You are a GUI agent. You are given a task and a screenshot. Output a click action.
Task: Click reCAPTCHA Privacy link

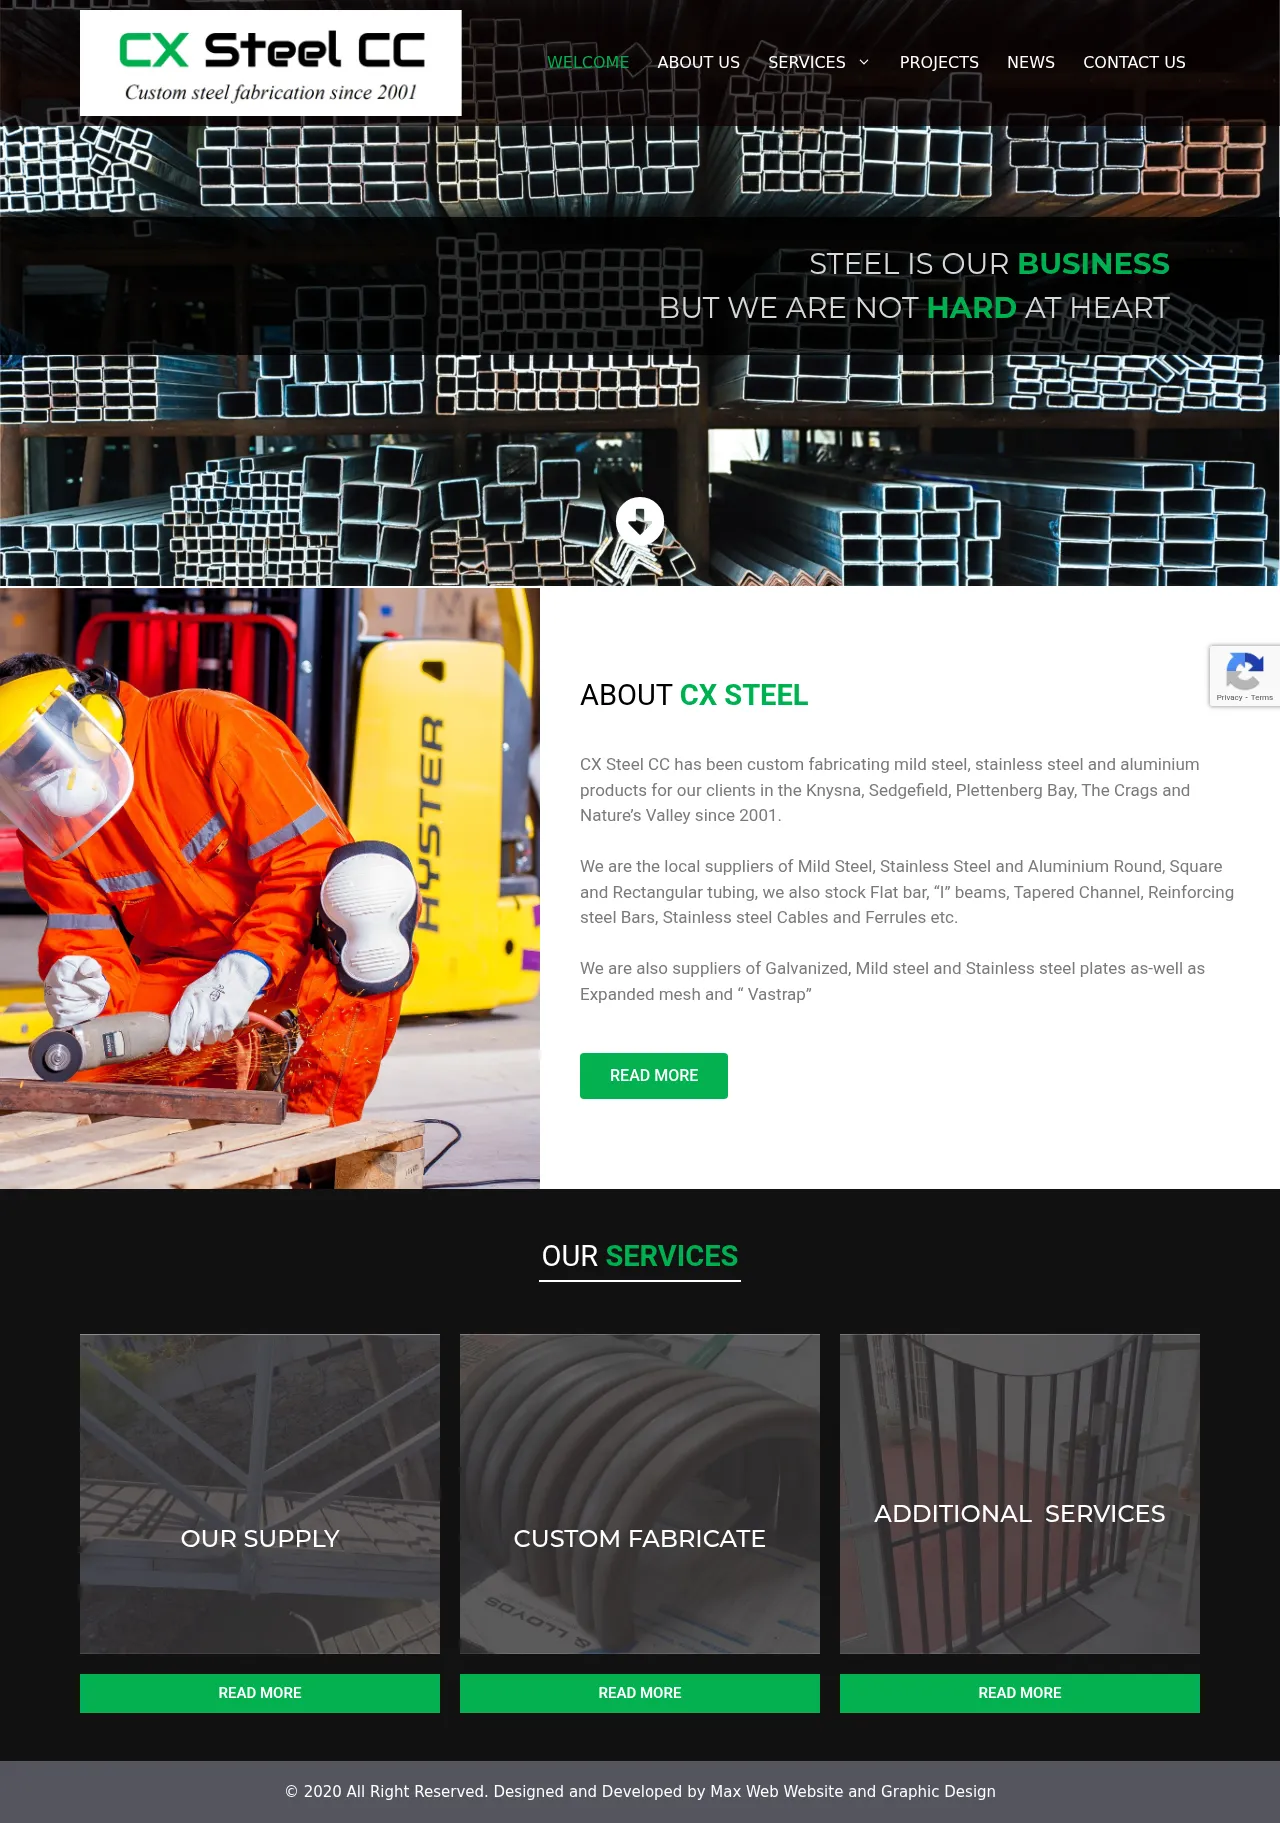[1229, 698]
